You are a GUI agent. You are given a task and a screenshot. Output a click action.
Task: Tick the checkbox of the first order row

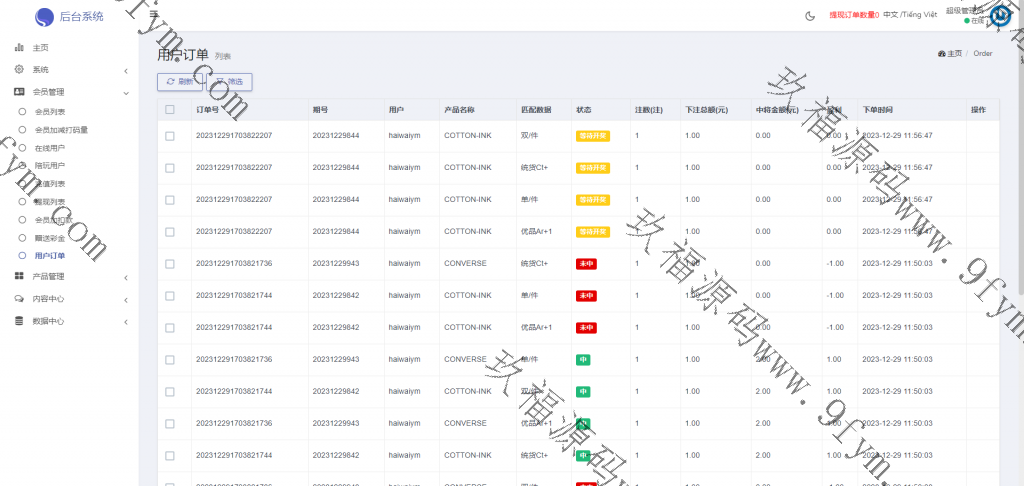[170, 136]
